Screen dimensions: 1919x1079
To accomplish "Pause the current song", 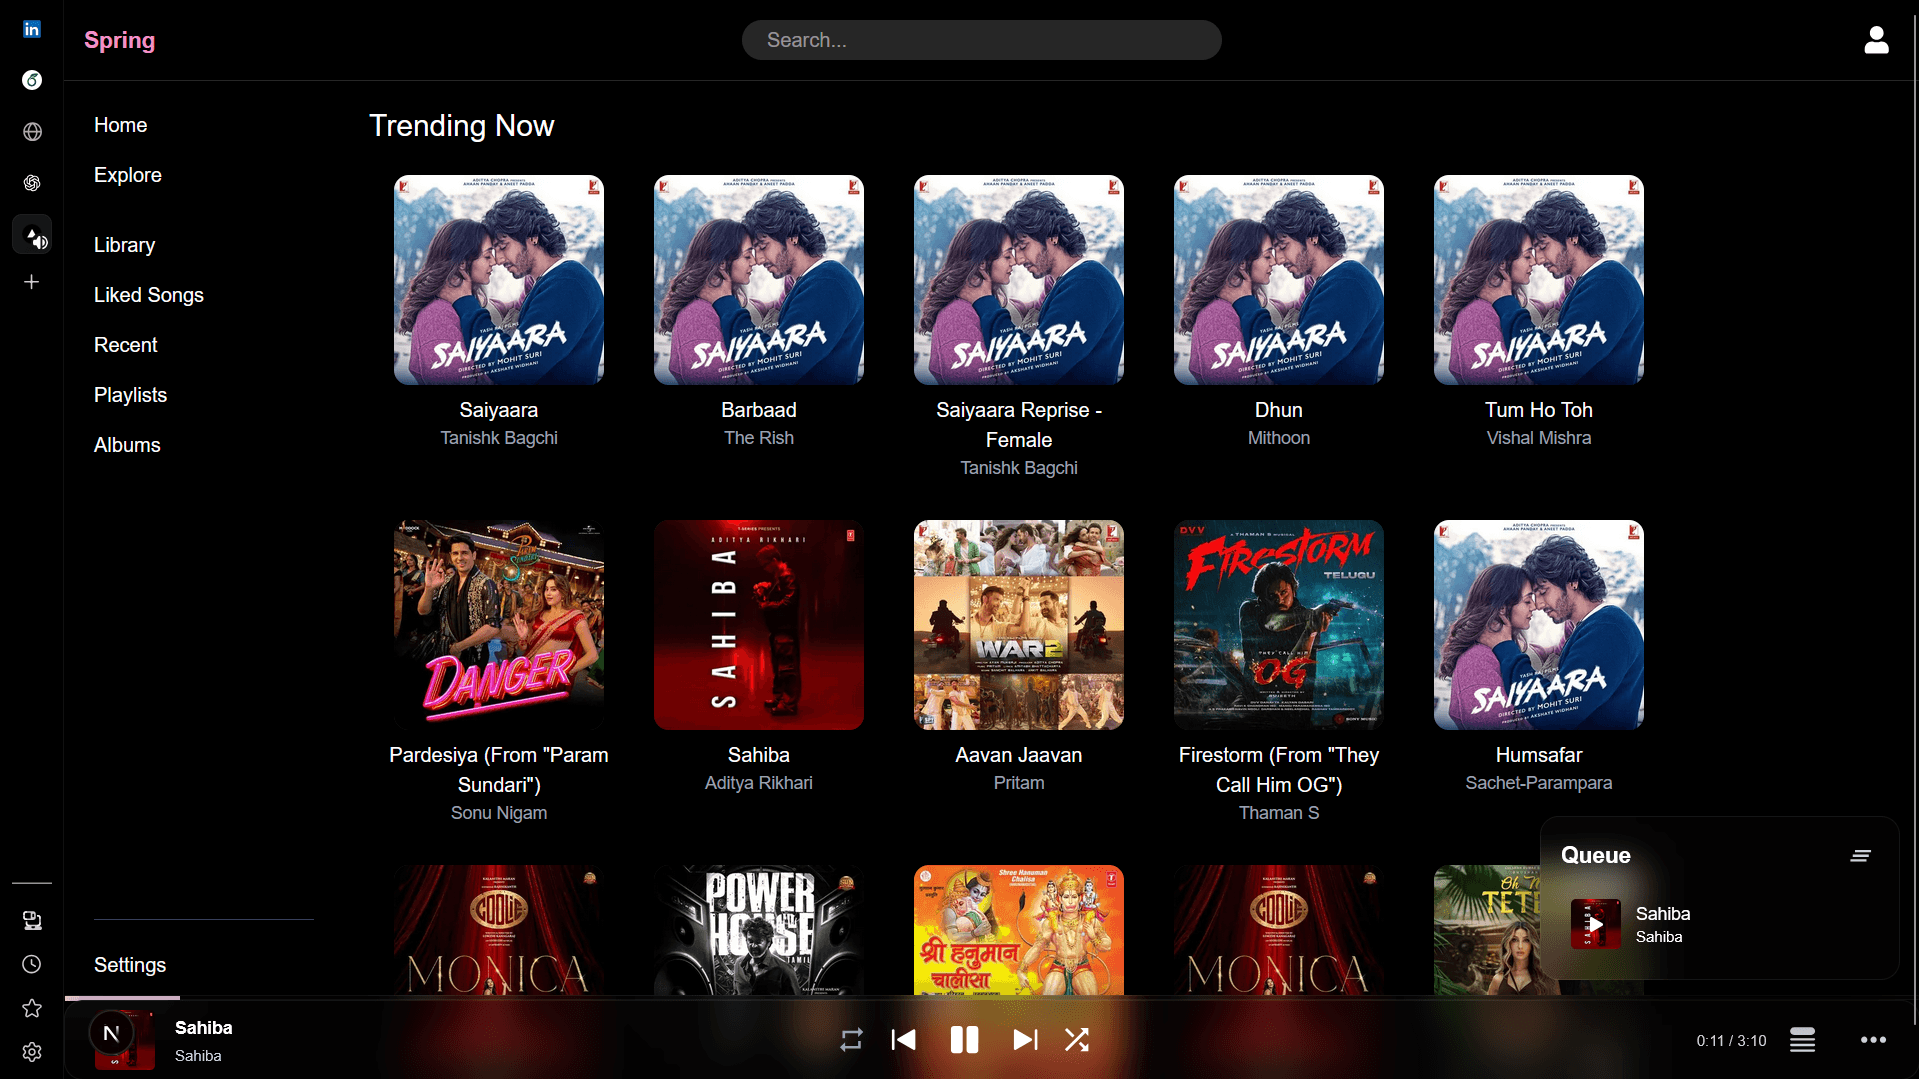I will pos(964,1040).
